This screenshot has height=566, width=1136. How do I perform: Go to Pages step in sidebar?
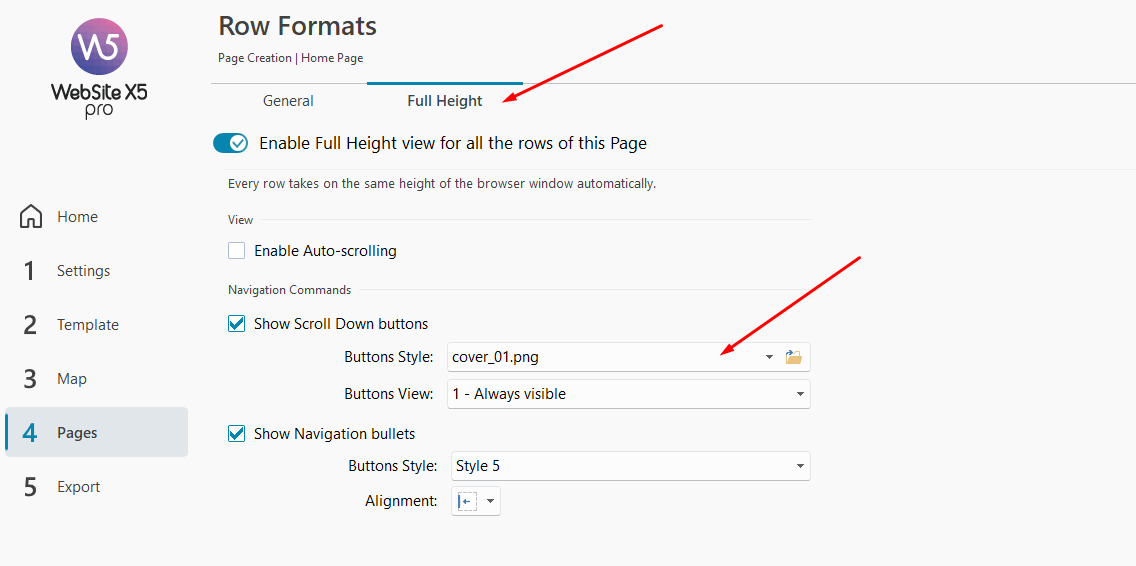pyautogui.click(x=97, y=432)
